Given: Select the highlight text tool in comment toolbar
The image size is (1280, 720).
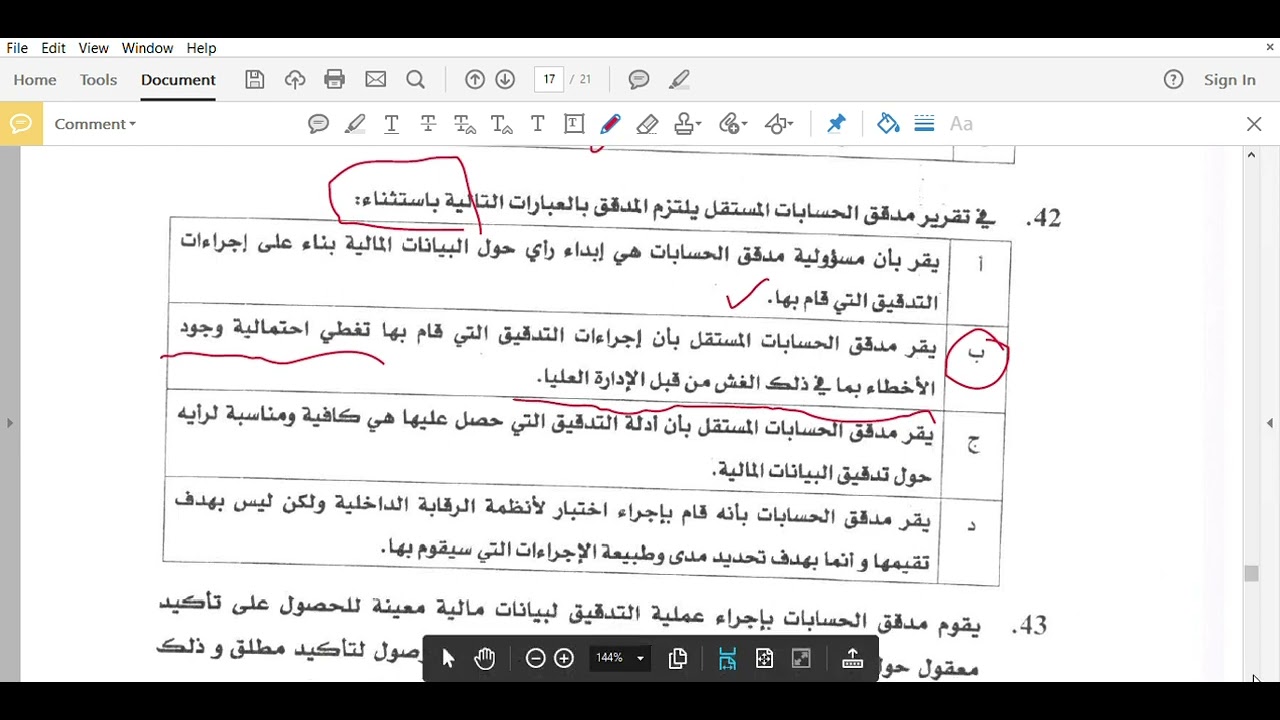Looking at the screenshot, I should (355, 124).
